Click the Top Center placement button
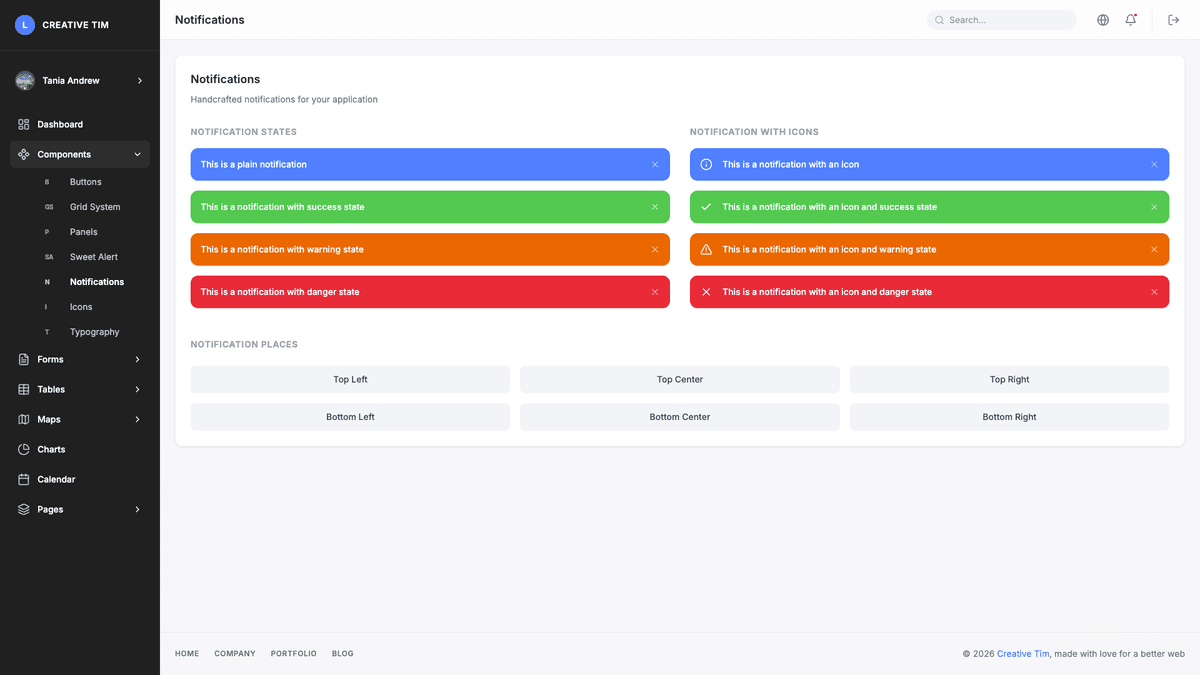The width and height of the screenshot is (1200, 675). tap(679, 379)
